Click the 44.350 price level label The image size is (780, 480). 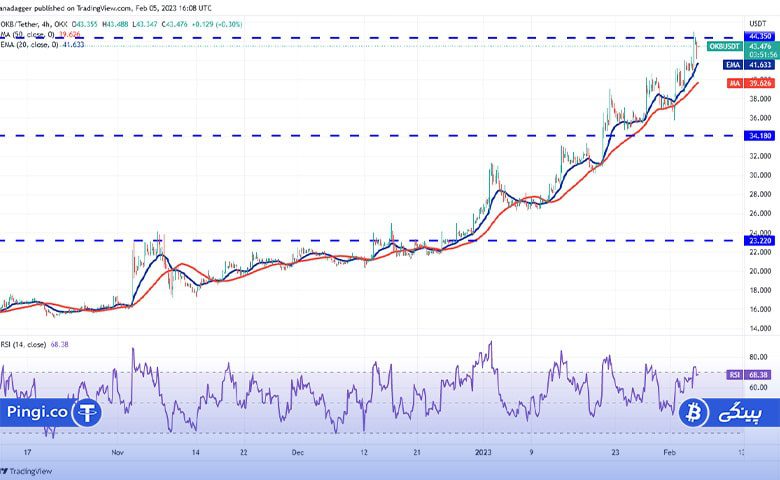click(759, 36)
